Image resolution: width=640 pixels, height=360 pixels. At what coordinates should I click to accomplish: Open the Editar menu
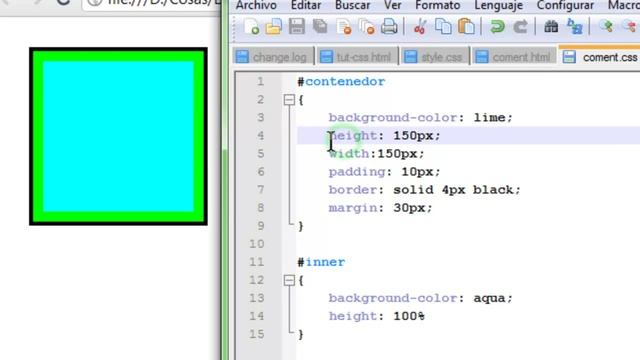(306, 5)
